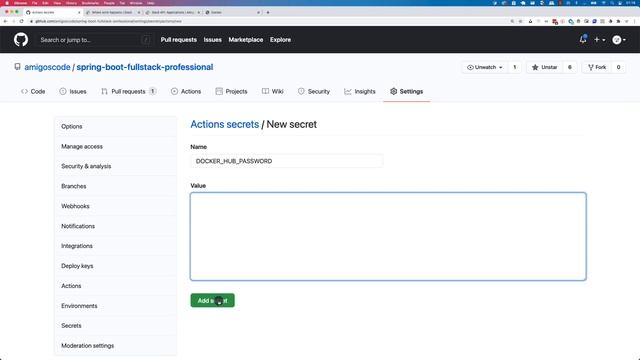Viewport: 640px width, 360px height.
Task: Open the Apple menu
Action: pyautogui.click(x=7, y=3)
